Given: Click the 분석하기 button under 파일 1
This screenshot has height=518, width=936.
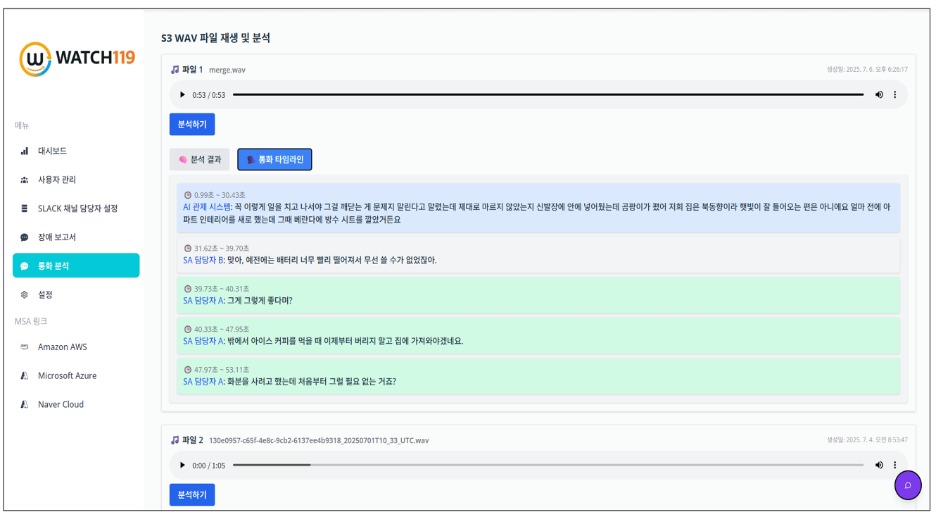Looking at the screenshot, I should point(192,125).
